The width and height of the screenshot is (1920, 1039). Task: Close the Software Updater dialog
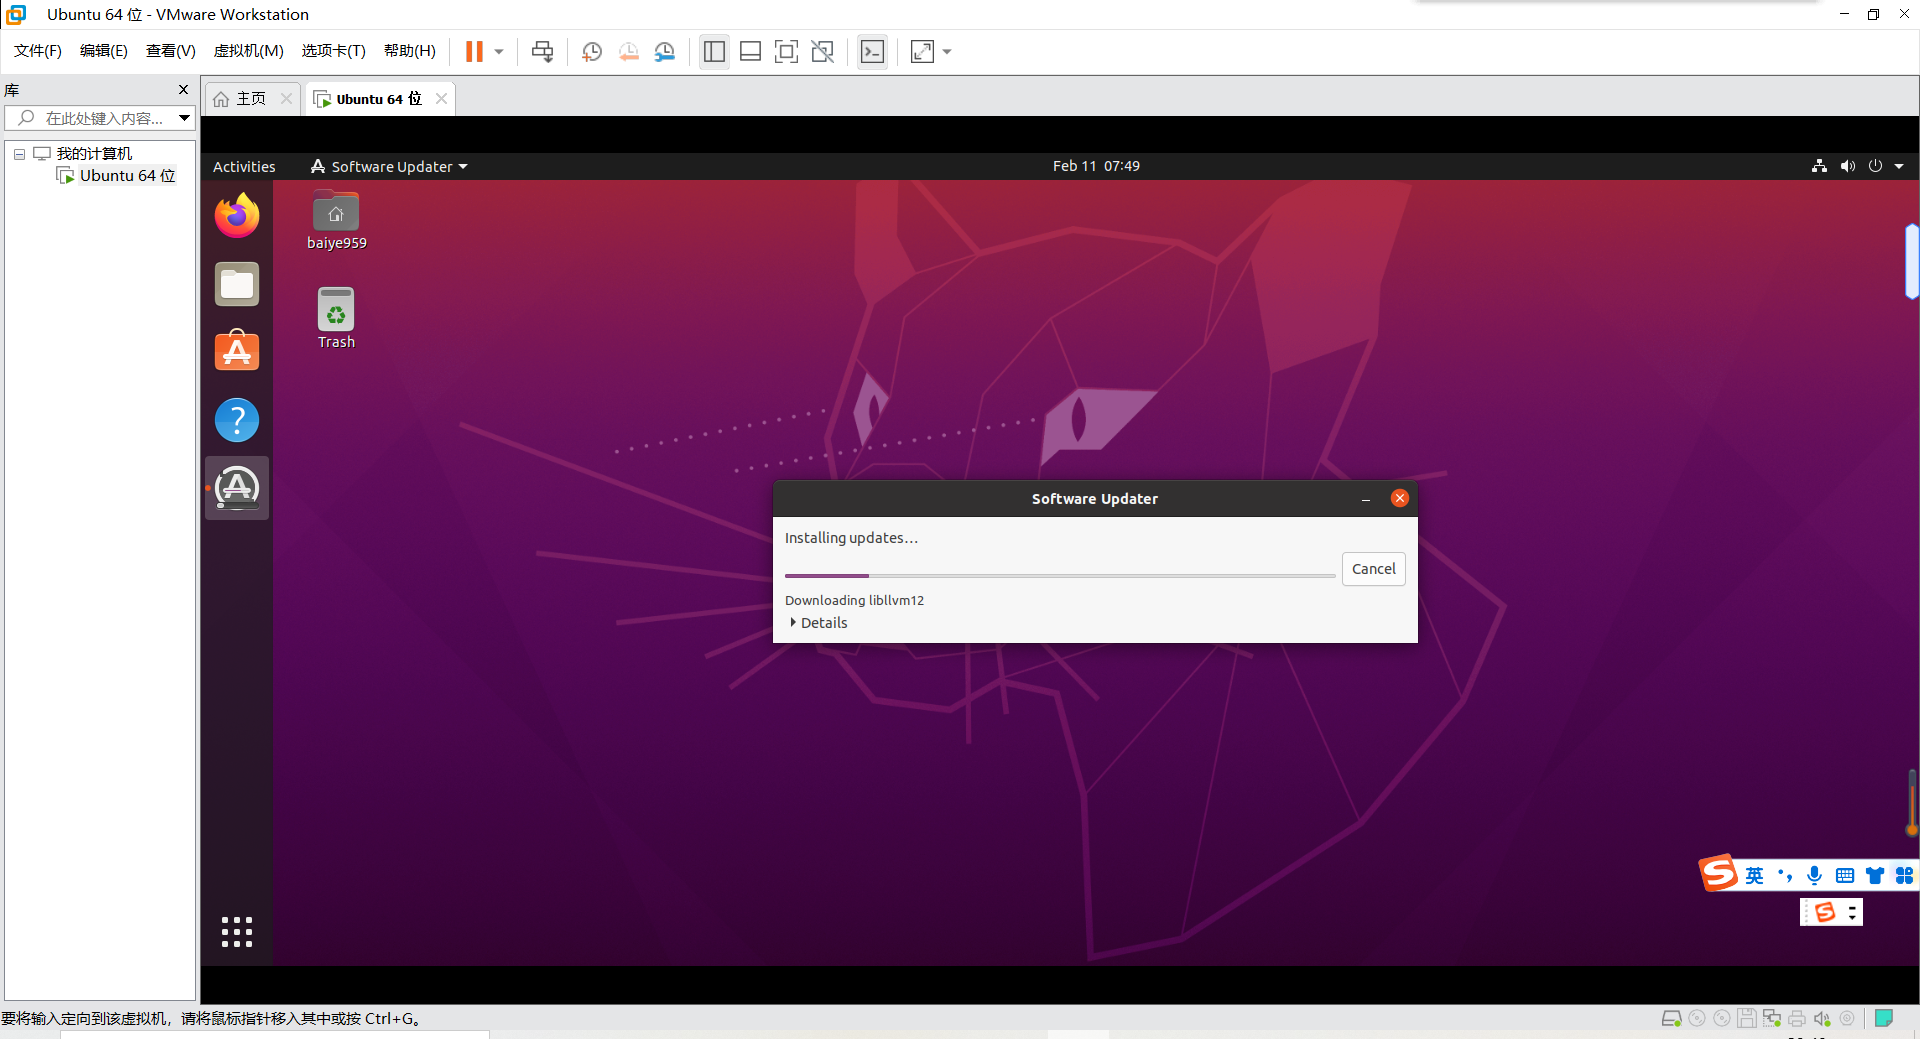click(x=1400, y=498)
